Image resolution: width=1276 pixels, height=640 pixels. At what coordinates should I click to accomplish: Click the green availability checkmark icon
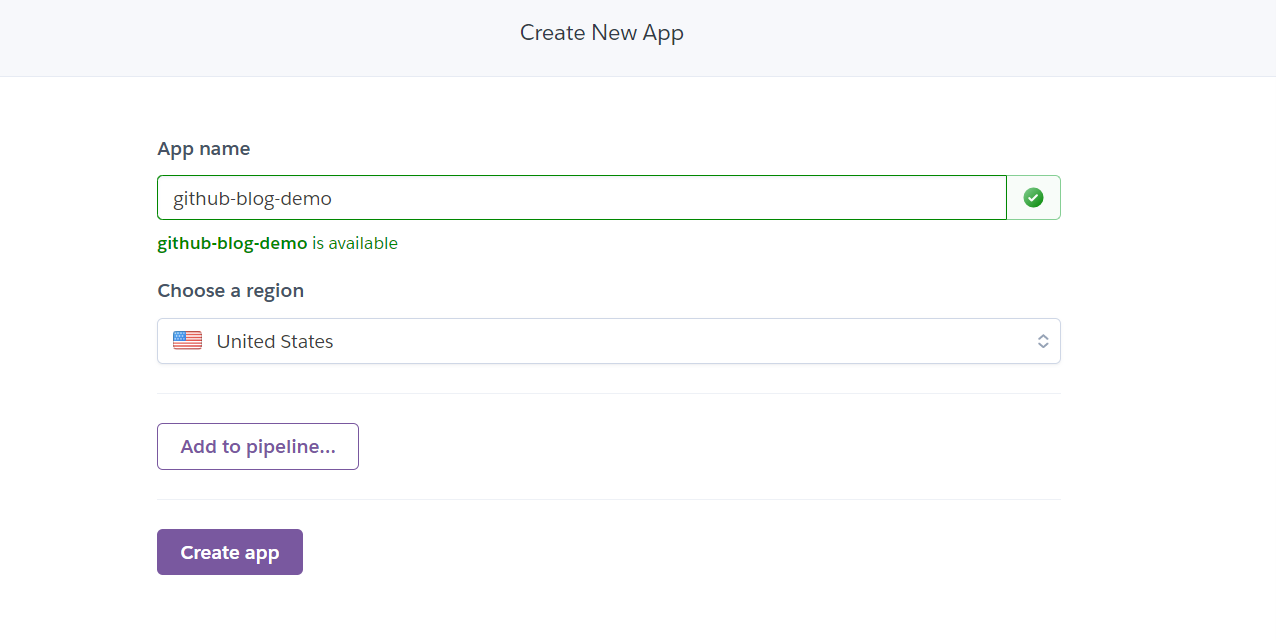tap(1033, 198)
